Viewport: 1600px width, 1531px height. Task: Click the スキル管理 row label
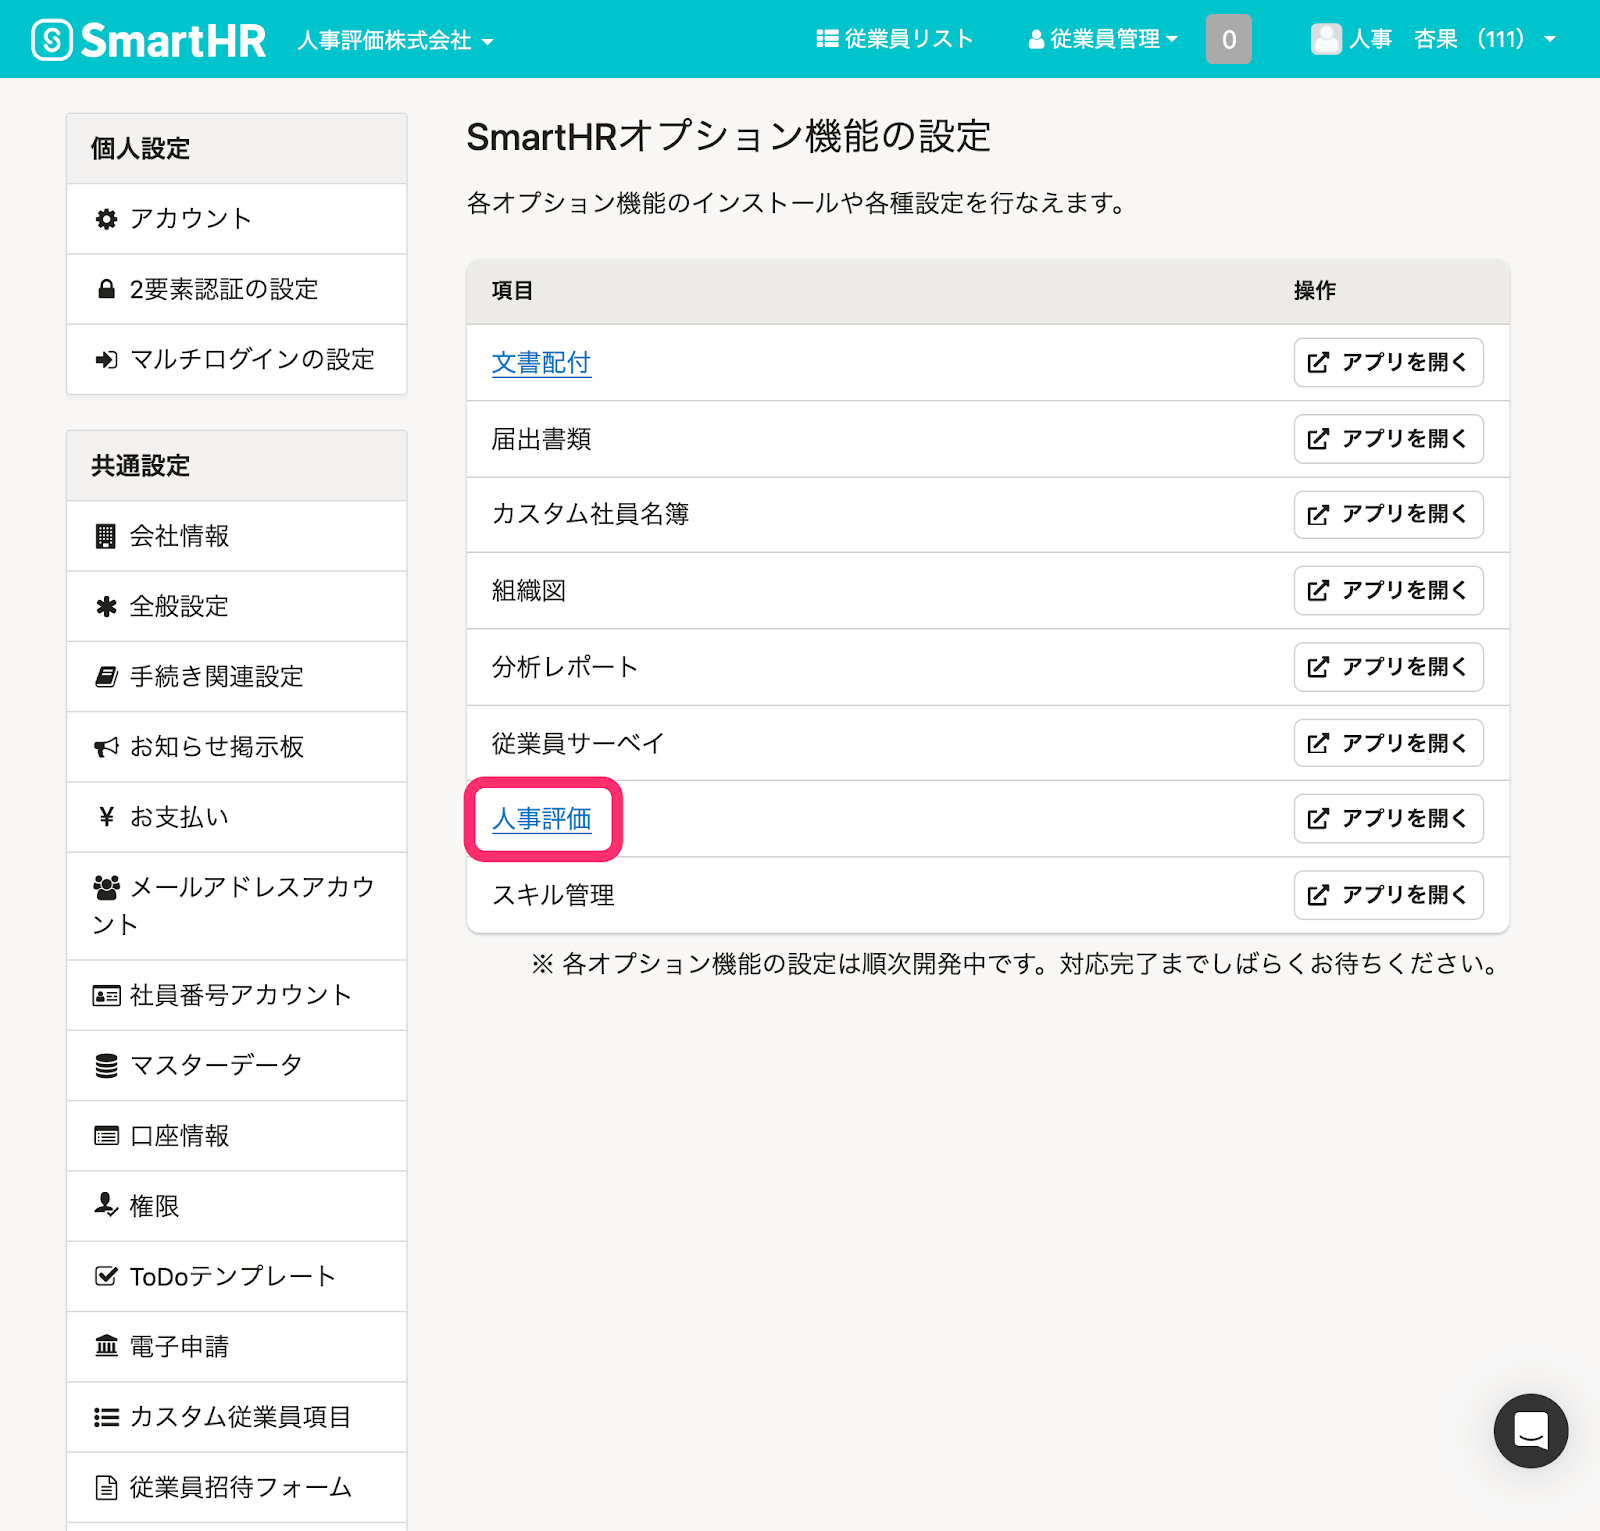(x=553, y=894)
